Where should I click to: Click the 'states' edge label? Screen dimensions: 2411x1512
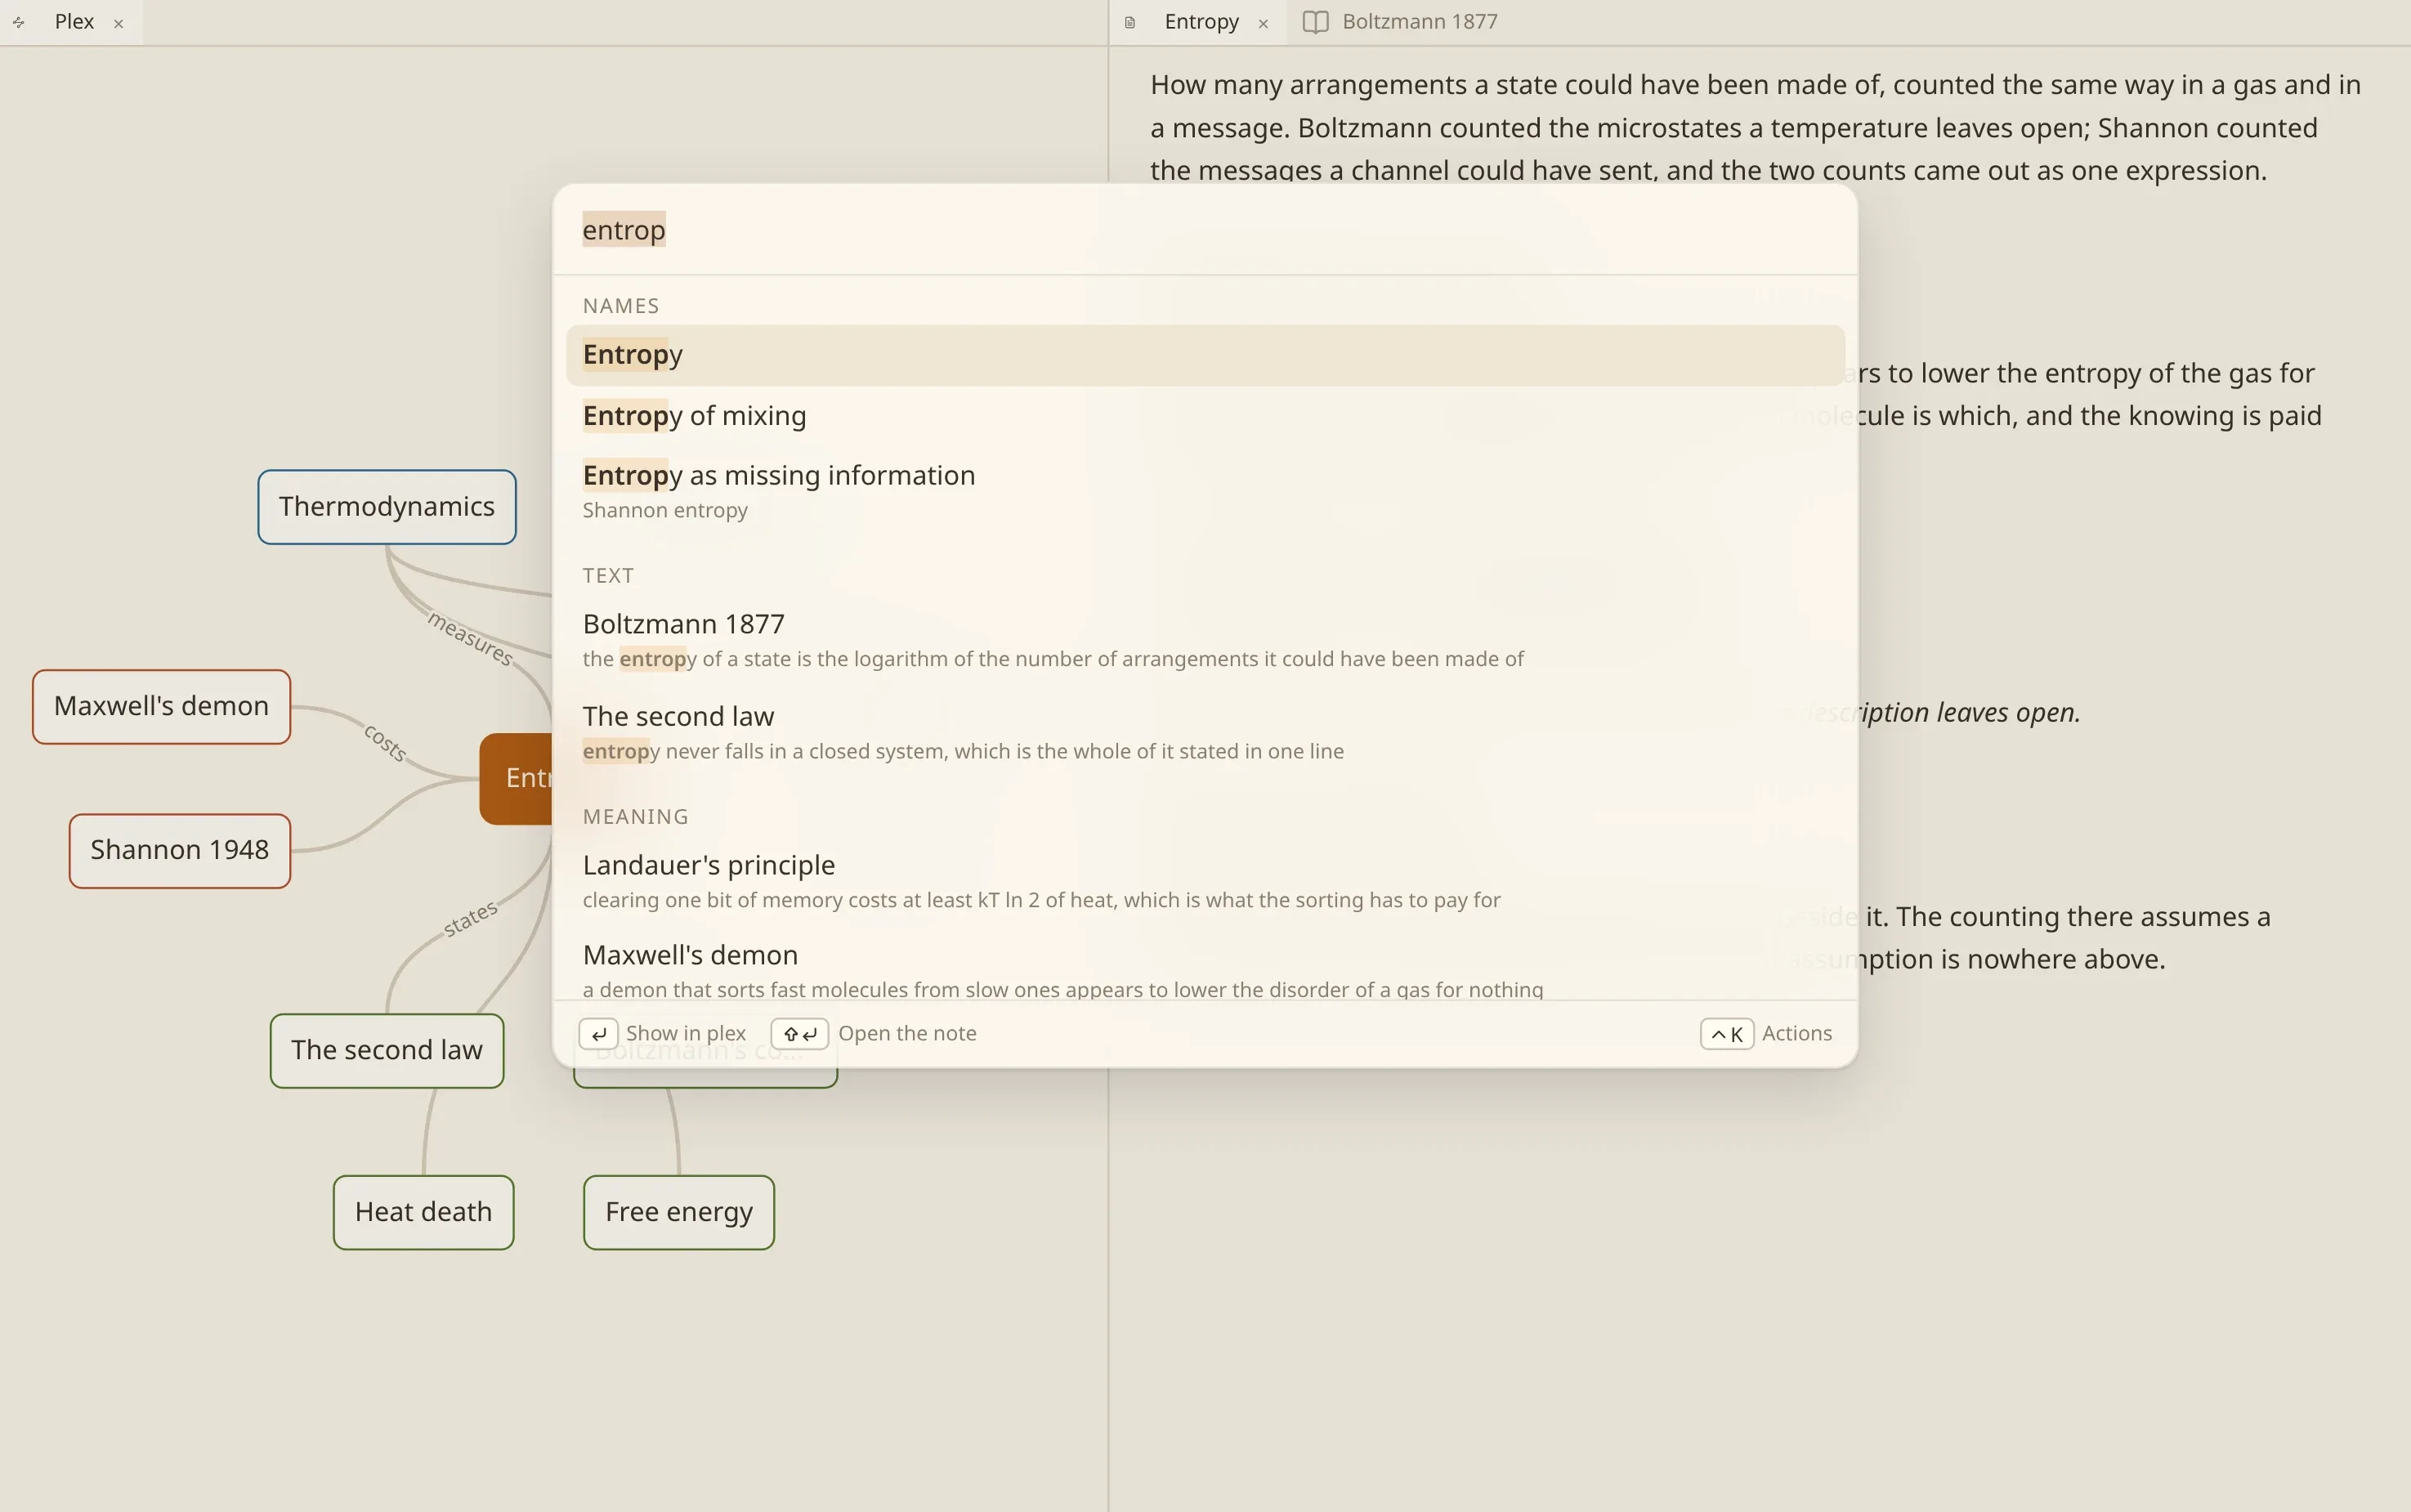click(x=470, y=918)
